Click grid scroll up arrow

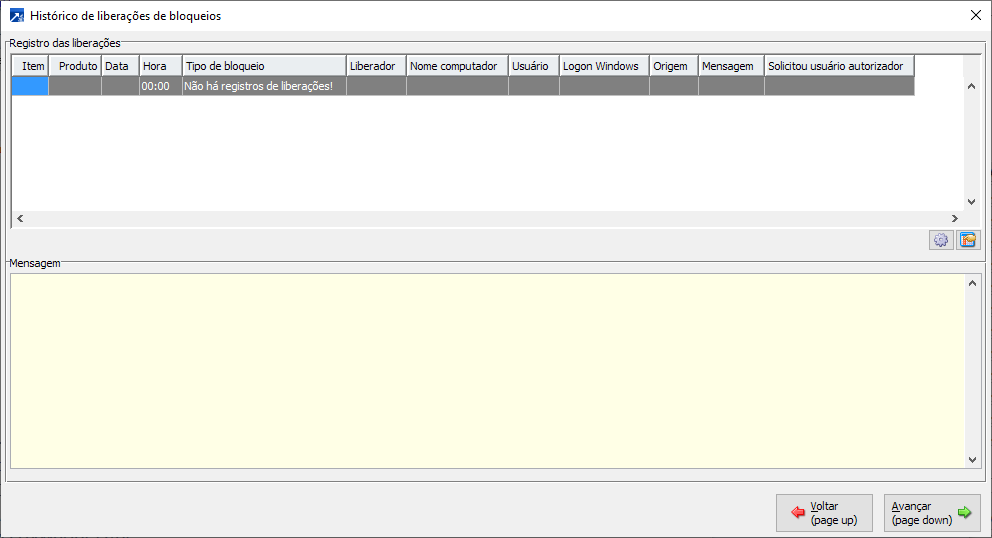(972, 86)
